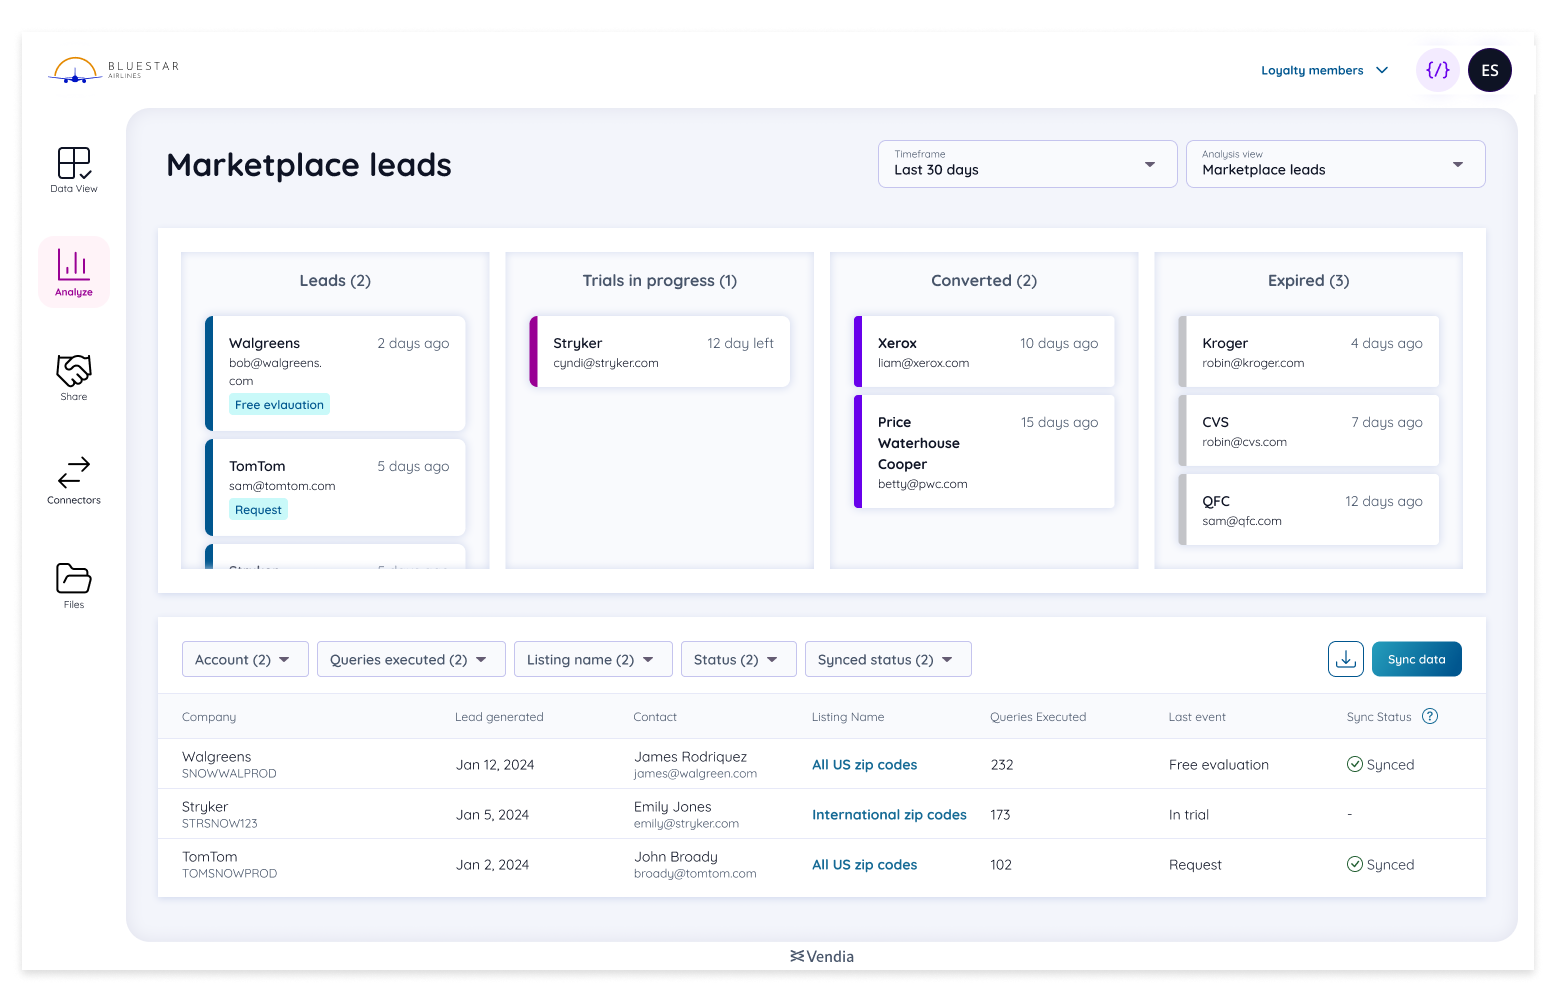Open TomTom's All US zip codes listing
Image resolution: width=1560 pixels, height=989 pixels.
coord(865,865)
